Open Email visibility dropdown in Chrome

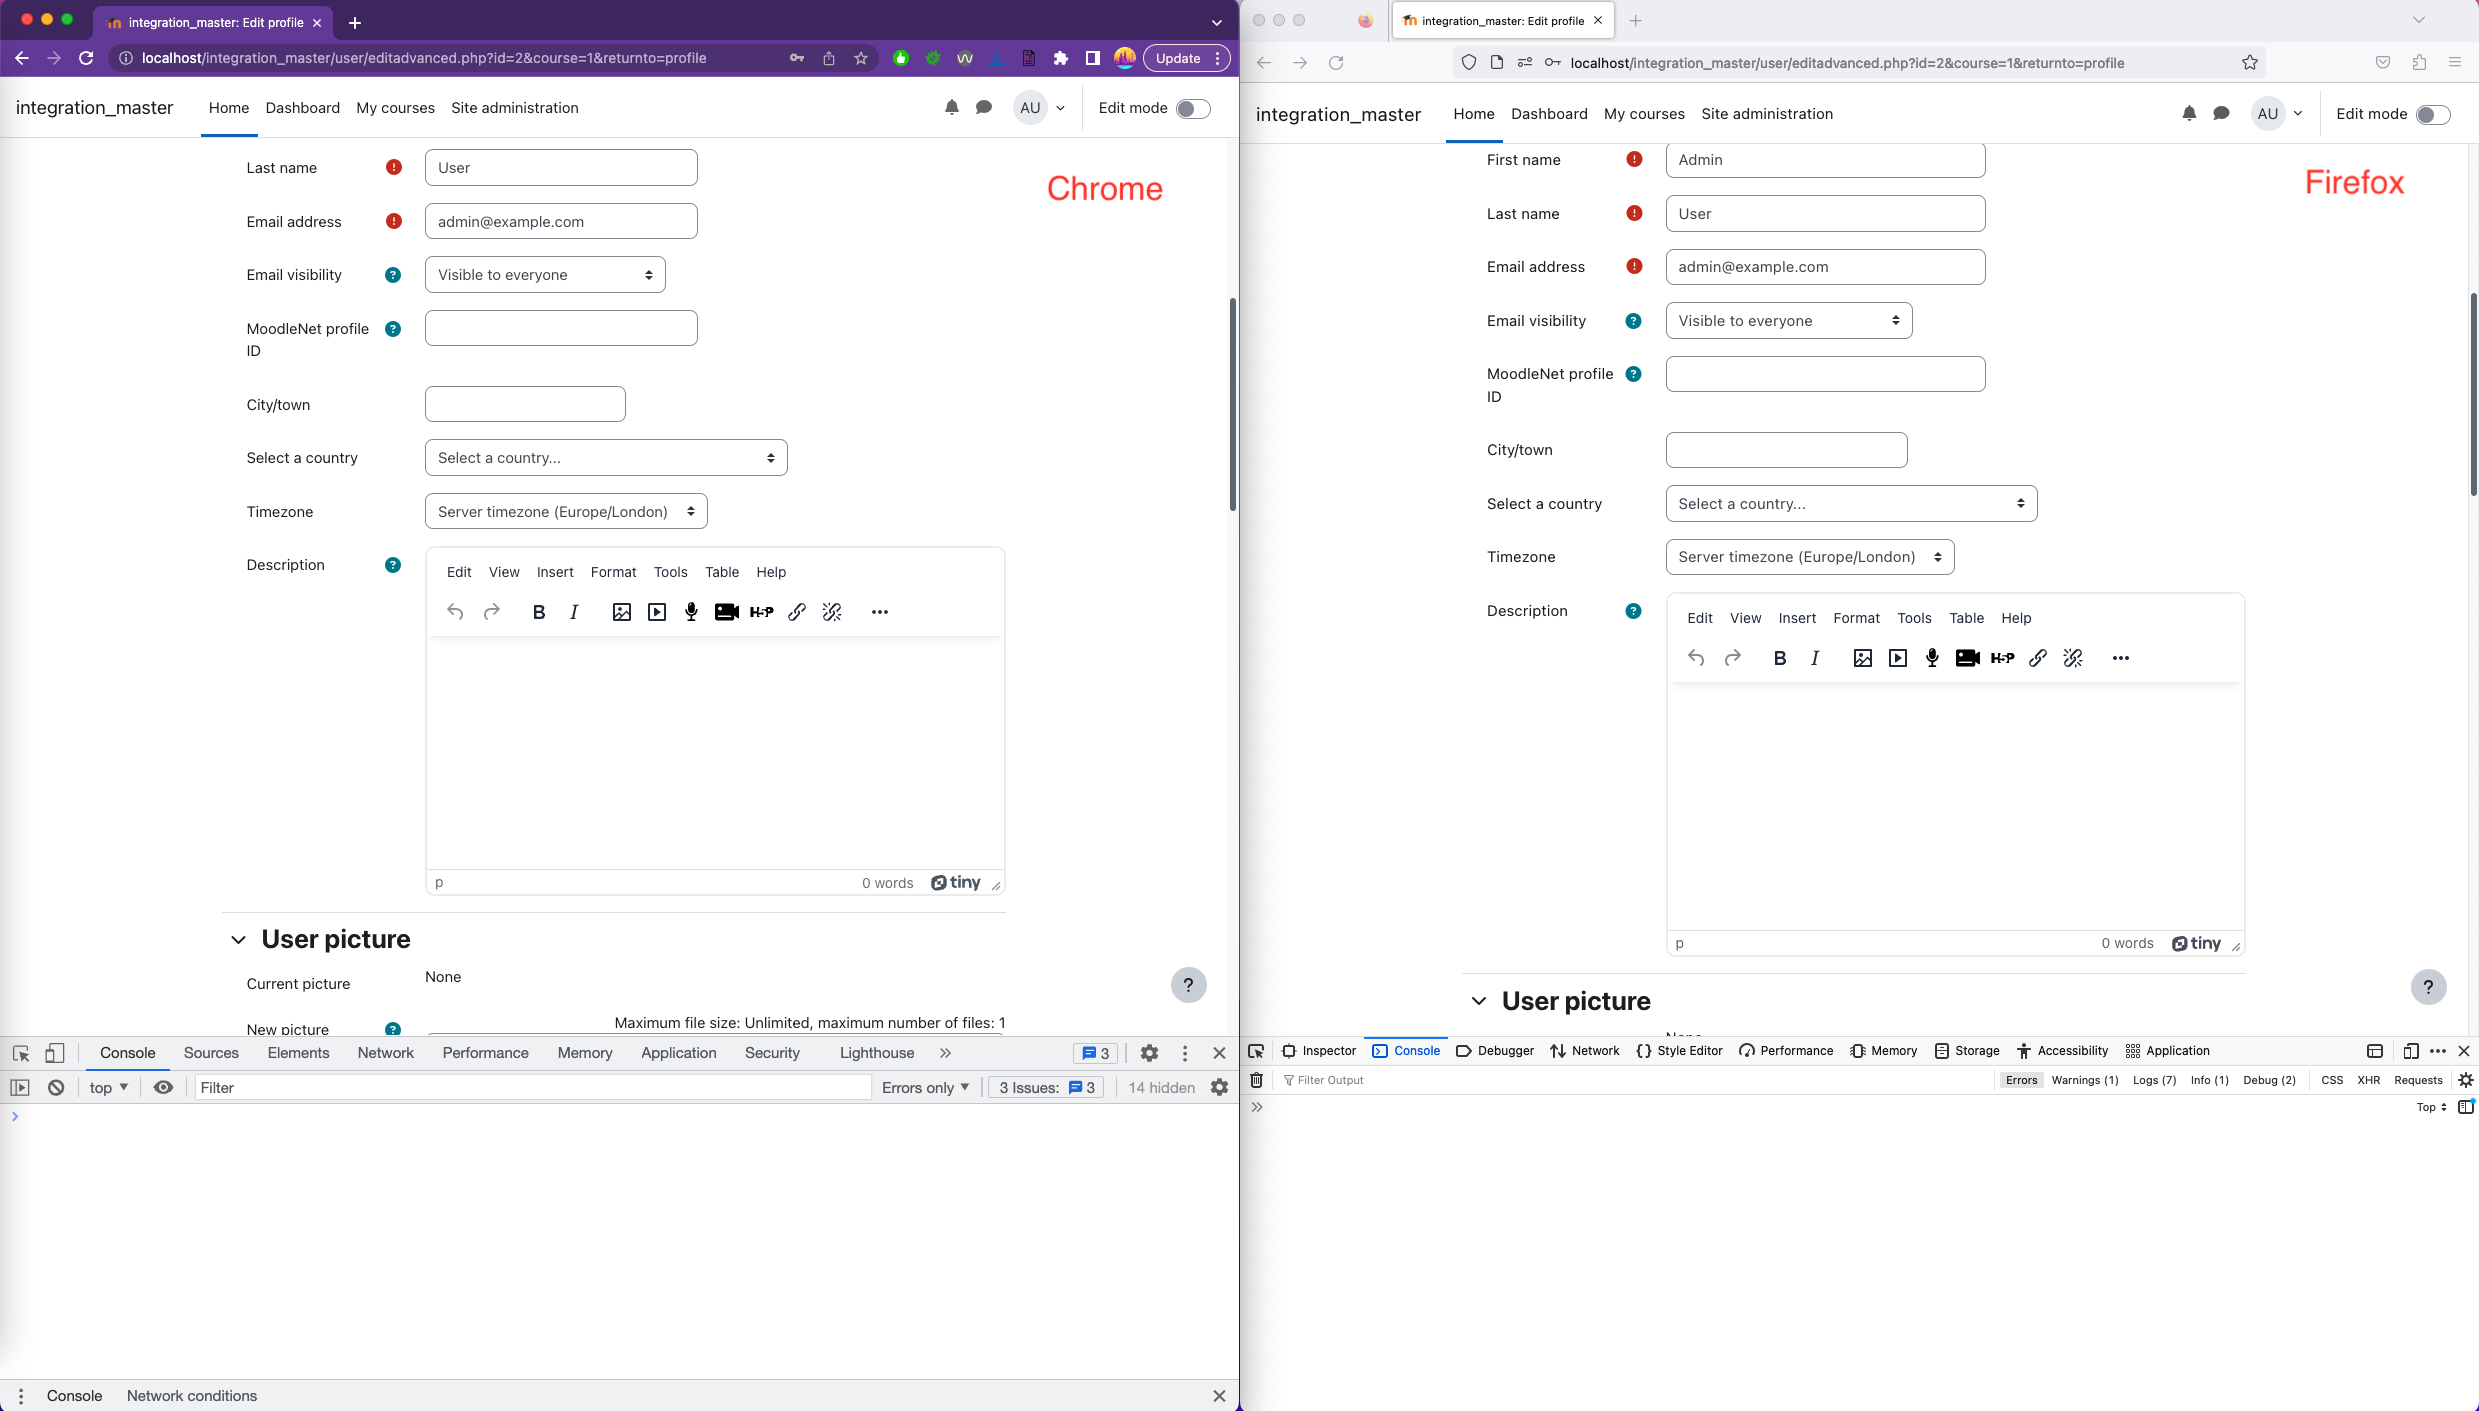(545, 275)
